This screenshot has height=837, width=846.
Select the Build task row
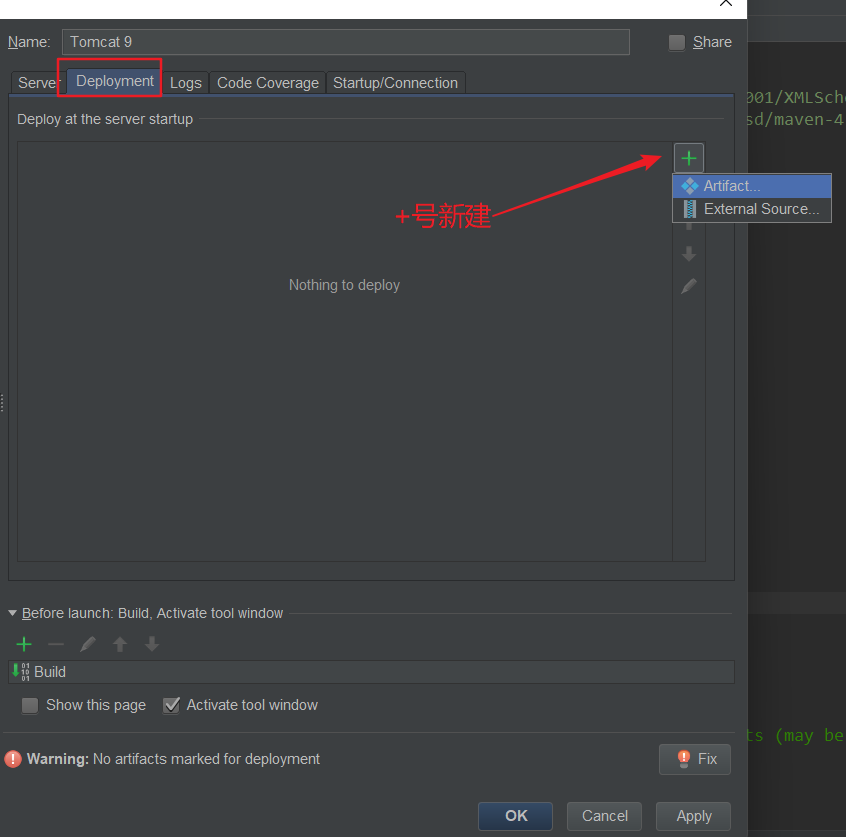coord(371,672)
